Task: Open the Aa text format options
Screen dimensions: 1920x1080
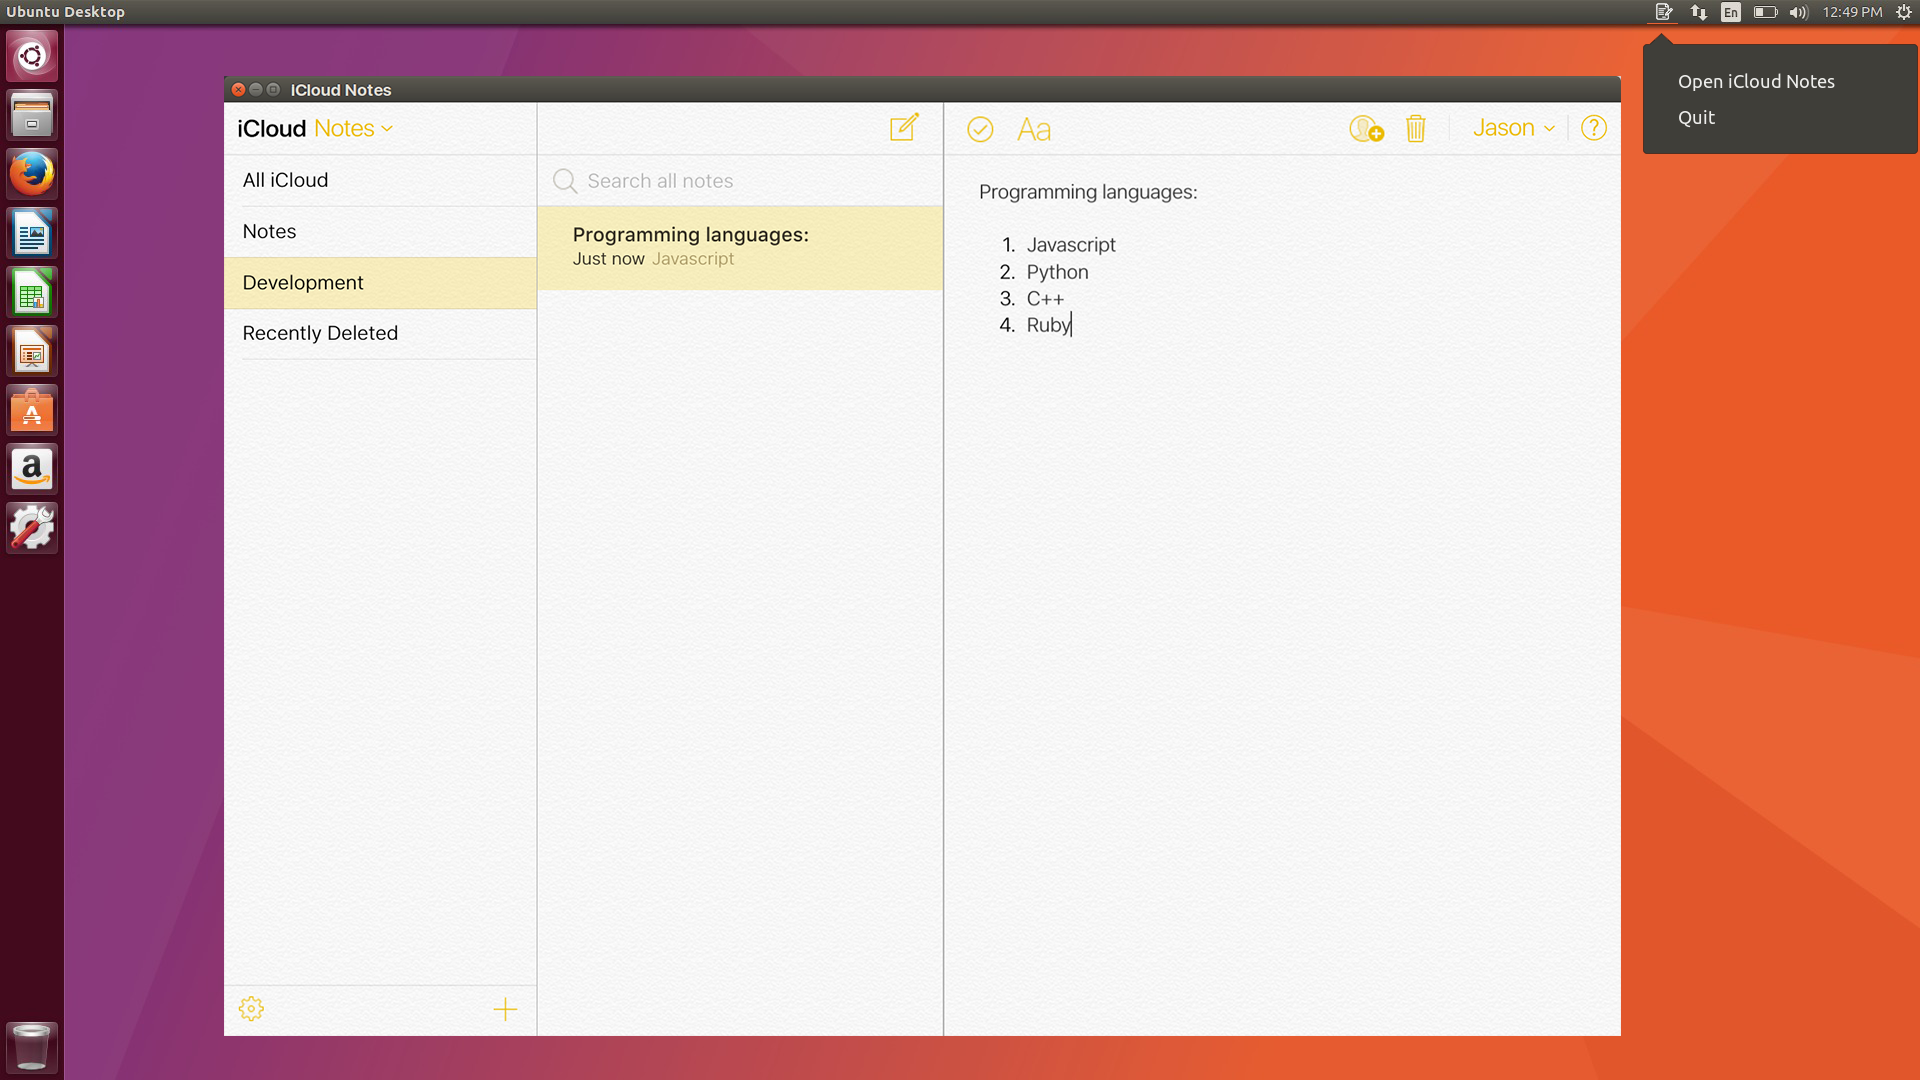Action: 1034,130
